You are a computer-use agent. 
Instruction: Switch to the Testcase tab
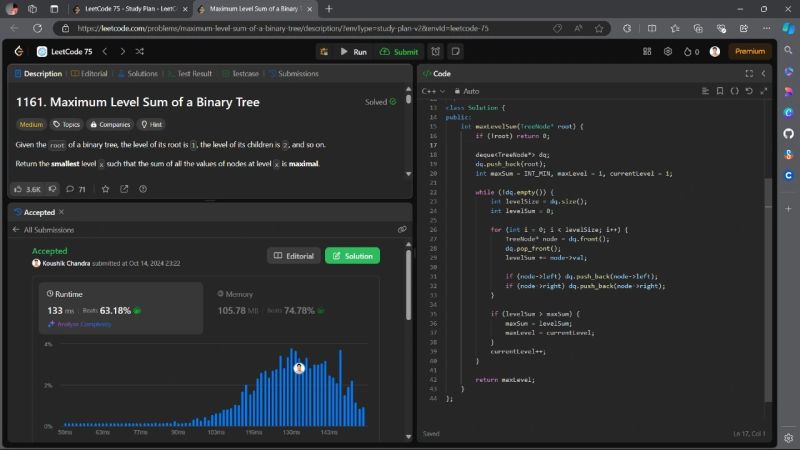coord(241,73)
